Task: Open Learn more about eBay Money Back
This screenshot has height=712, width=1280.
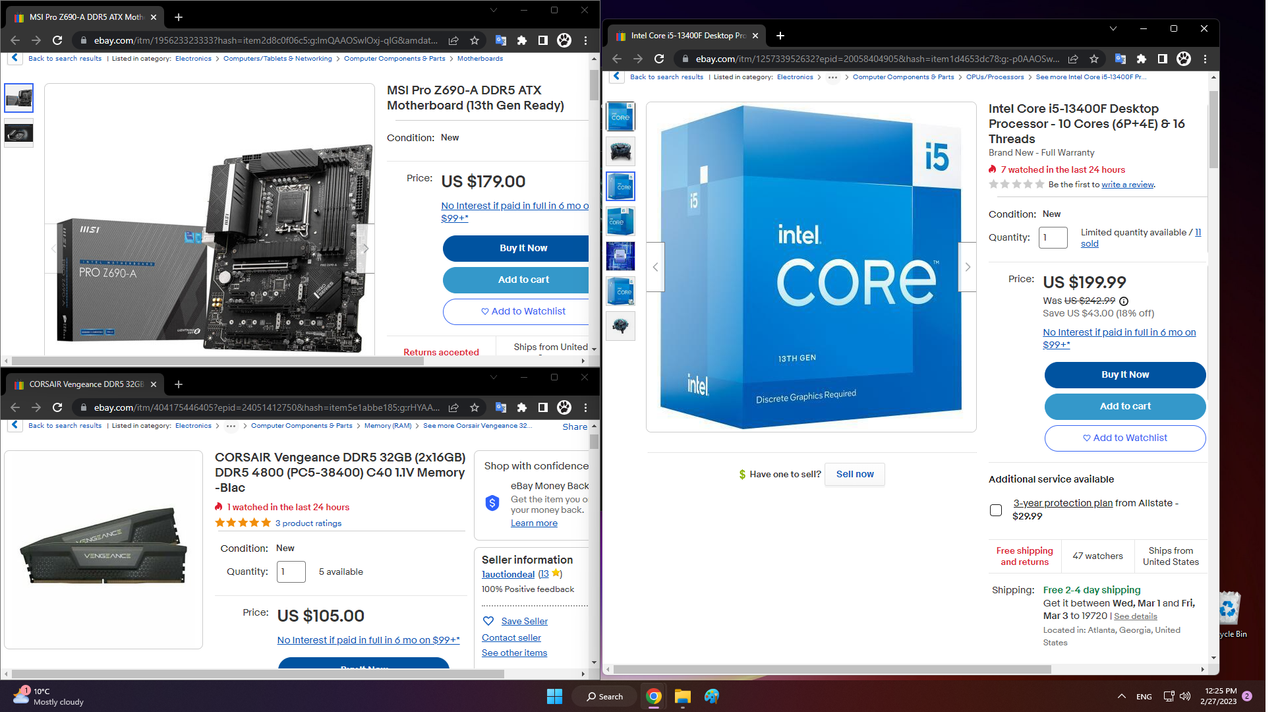Action: pos(534,523)
